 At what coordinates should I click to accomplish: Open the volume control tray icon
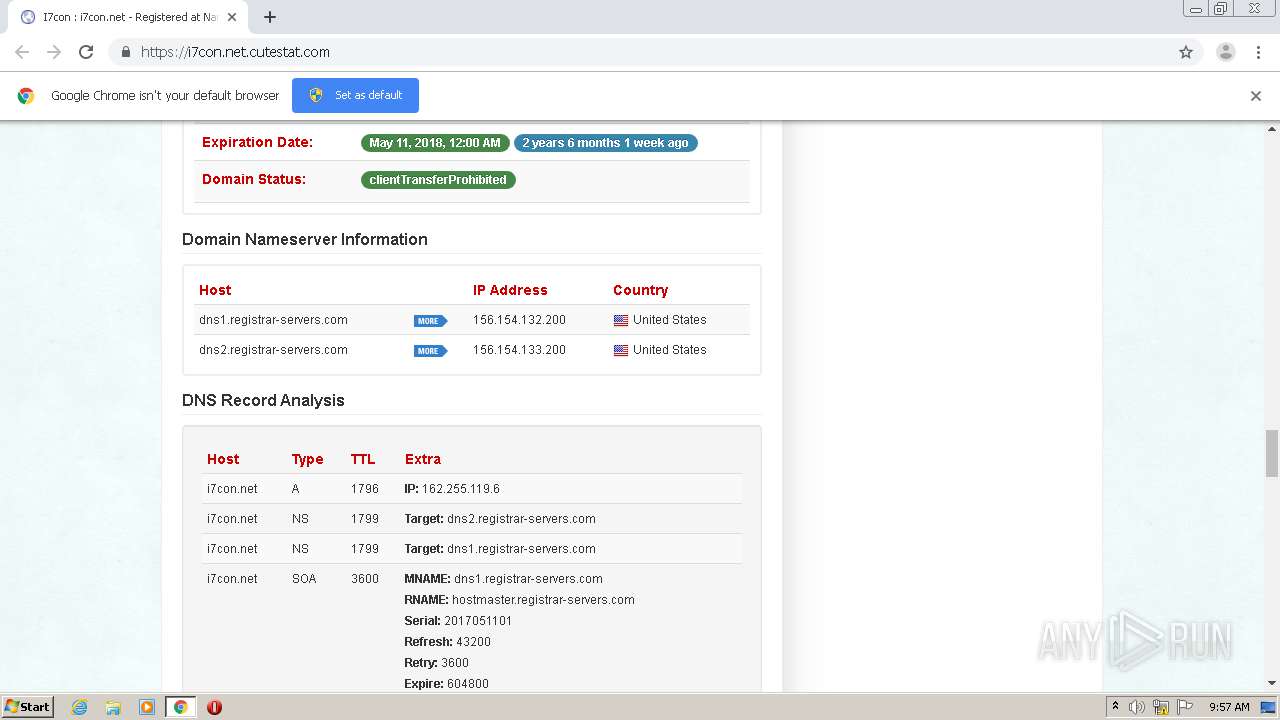coord(1136,707)
